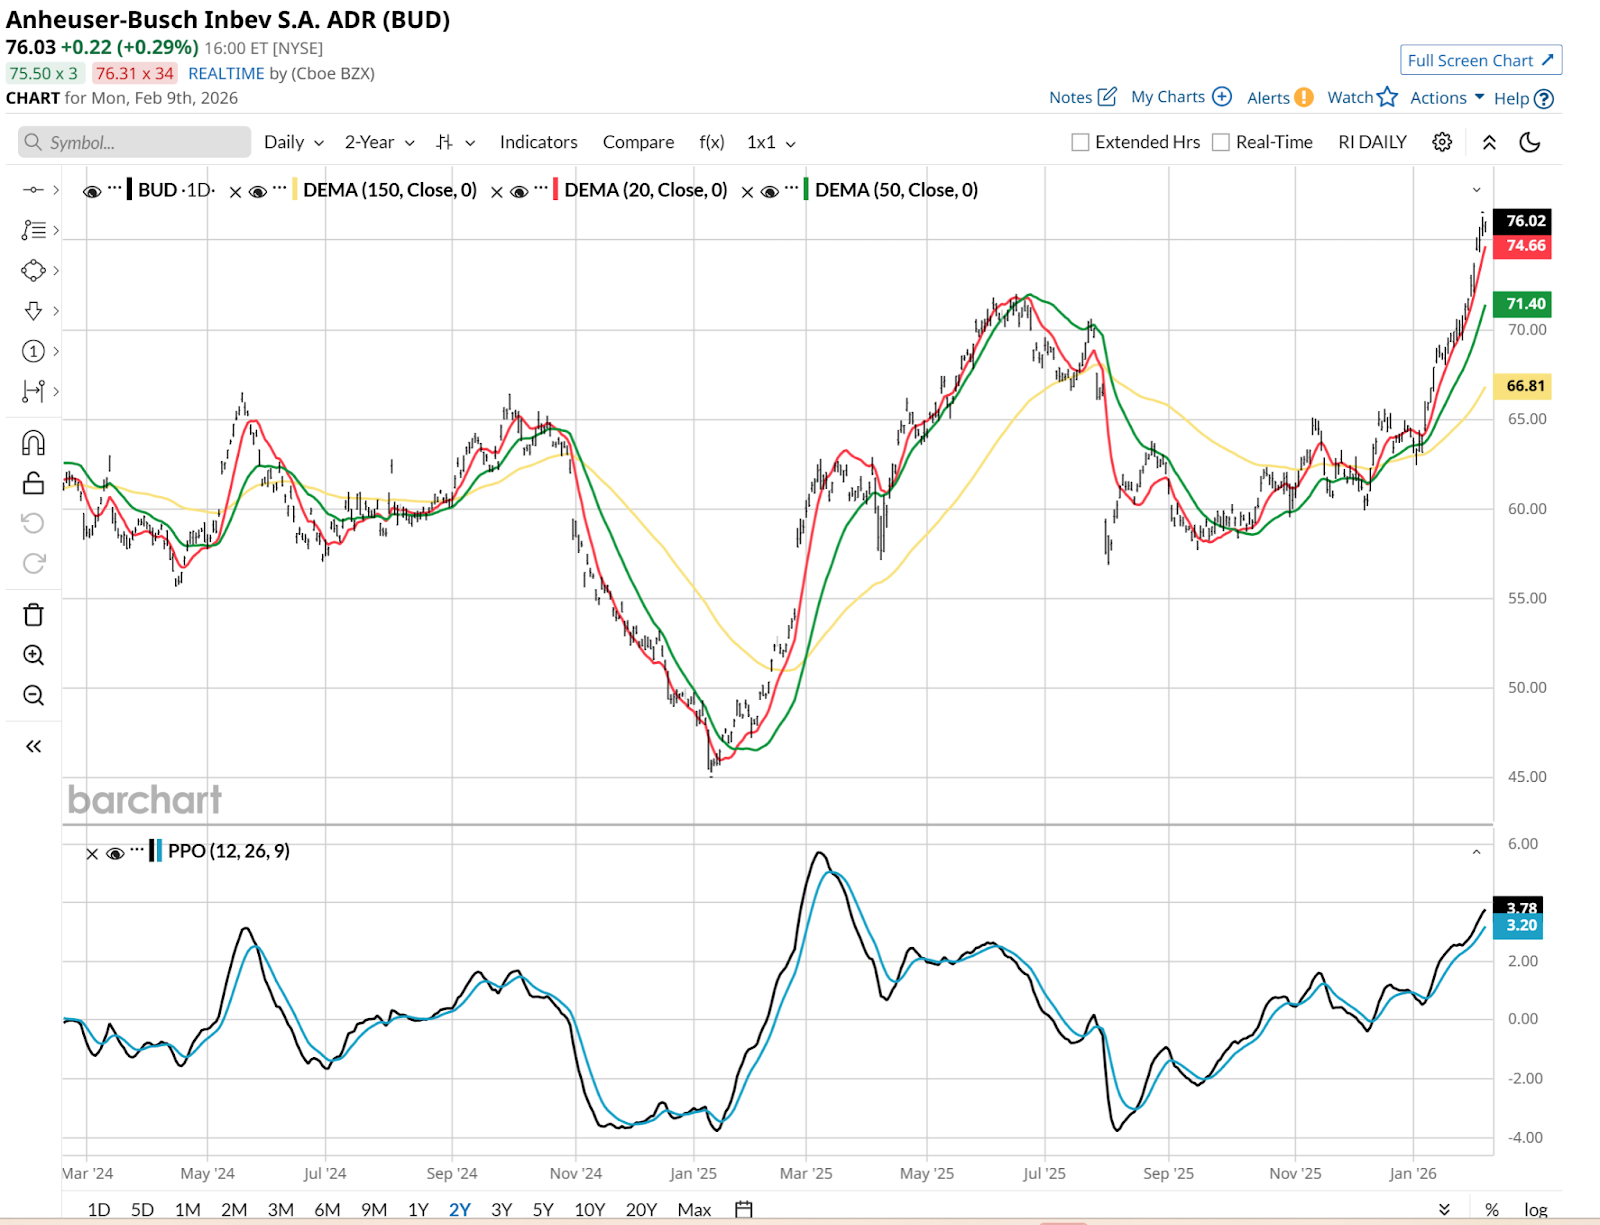Image resolution: width=1600 pixels, height=1225 pixels.
Task: Toggle log scale on the chart
Action: [x=1536, y=1209]
